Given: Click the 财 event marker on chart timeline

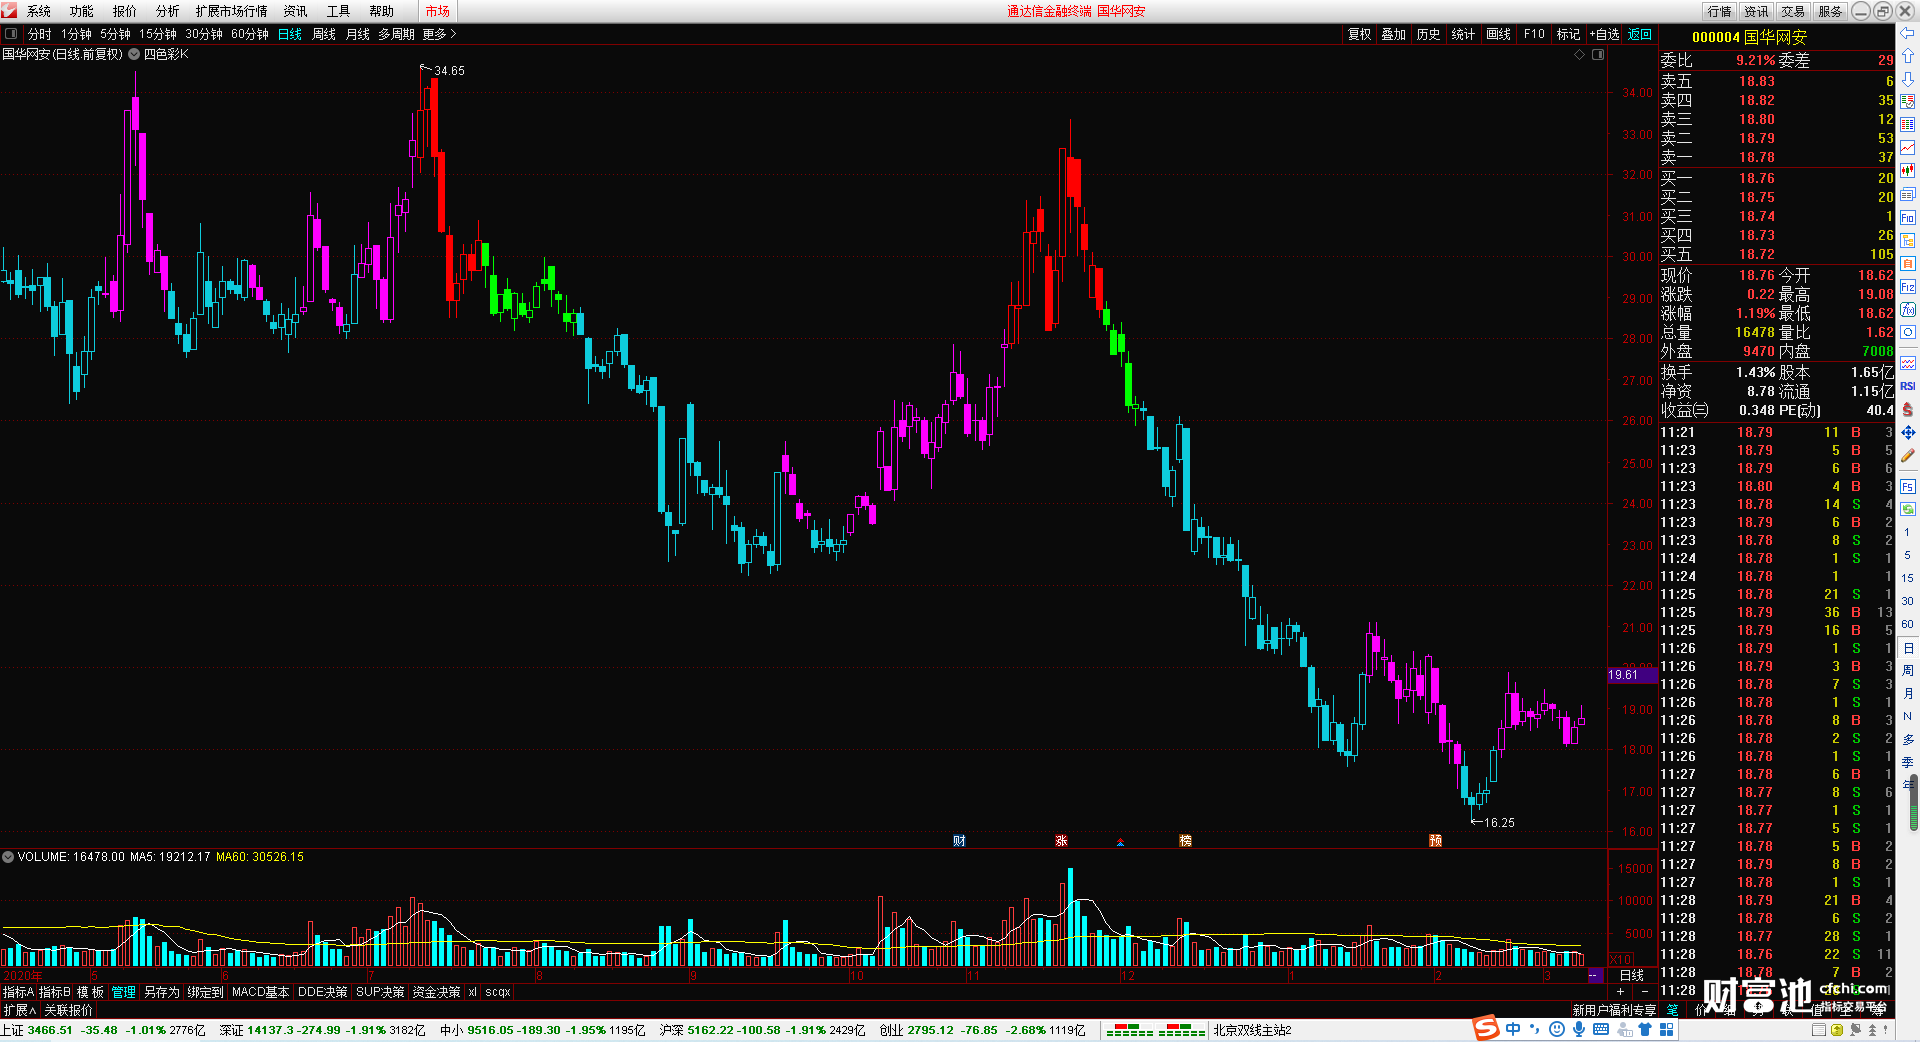Looking at the screenshot, I should coord(959,841).
